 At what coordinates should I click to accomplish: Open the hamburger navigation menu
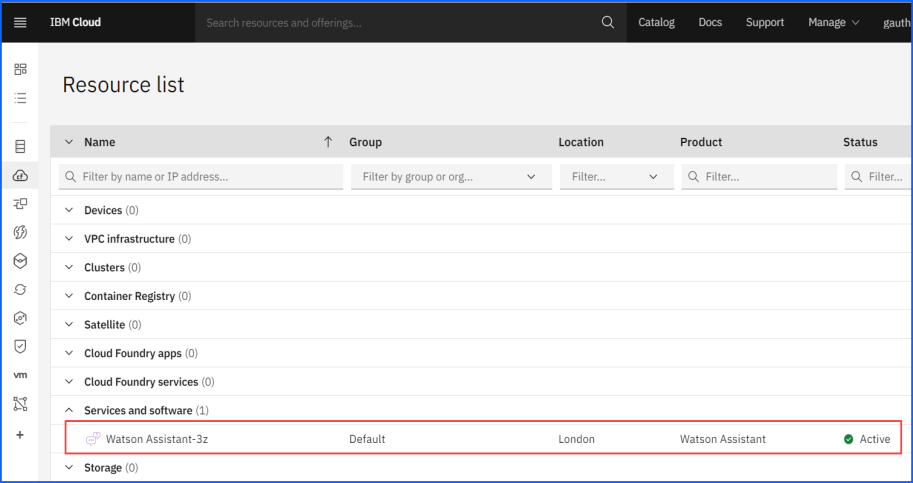(x=20, y=22)
